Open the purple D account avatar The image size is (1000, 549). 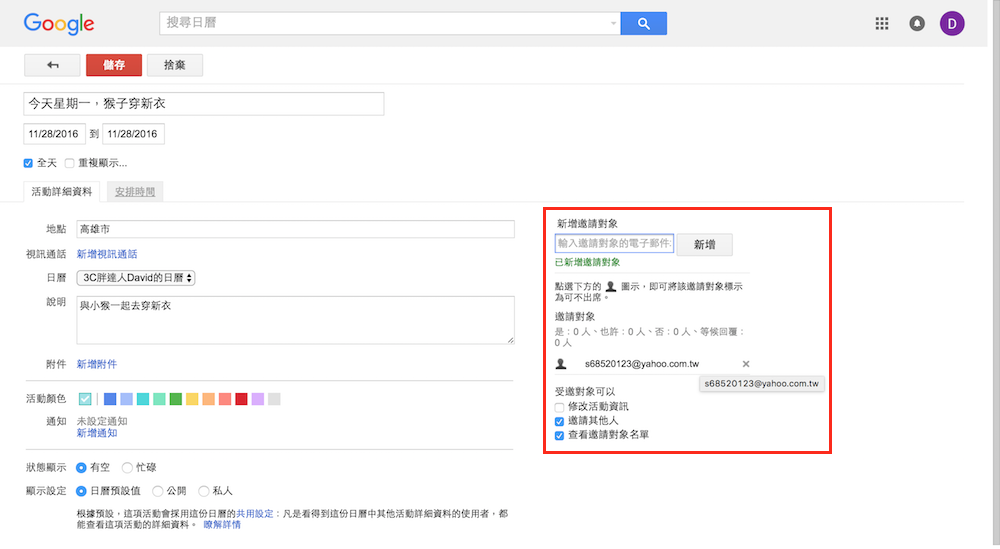tap(952, 24)
